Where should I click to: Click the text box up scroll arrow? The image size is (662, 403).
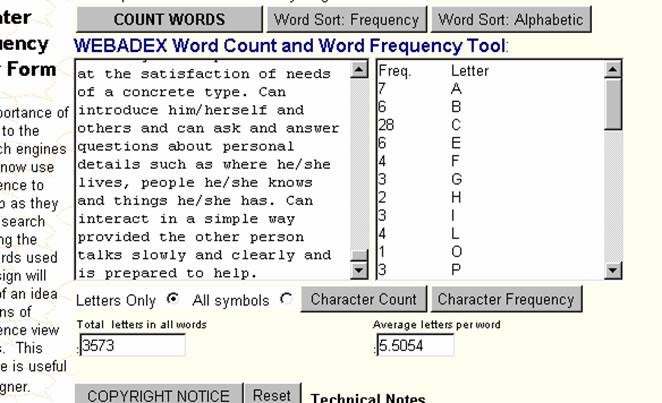click(359, 69)
